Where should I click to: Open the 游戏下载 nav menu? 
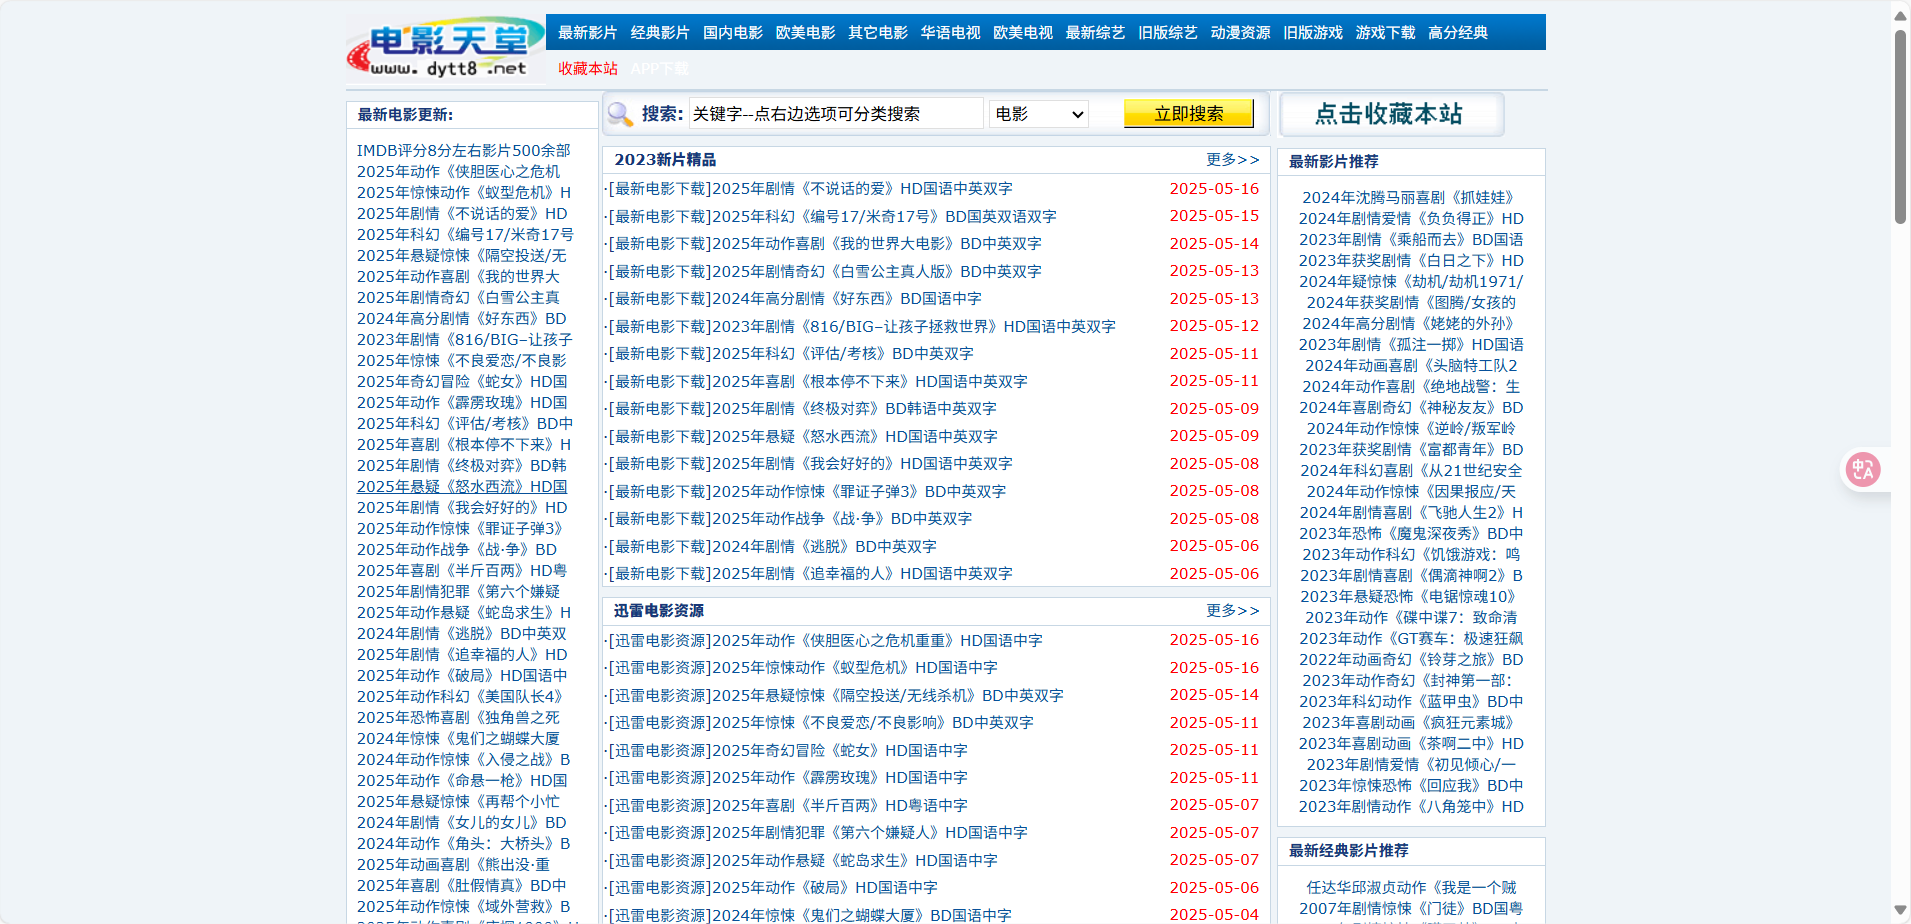[1385, 33]
